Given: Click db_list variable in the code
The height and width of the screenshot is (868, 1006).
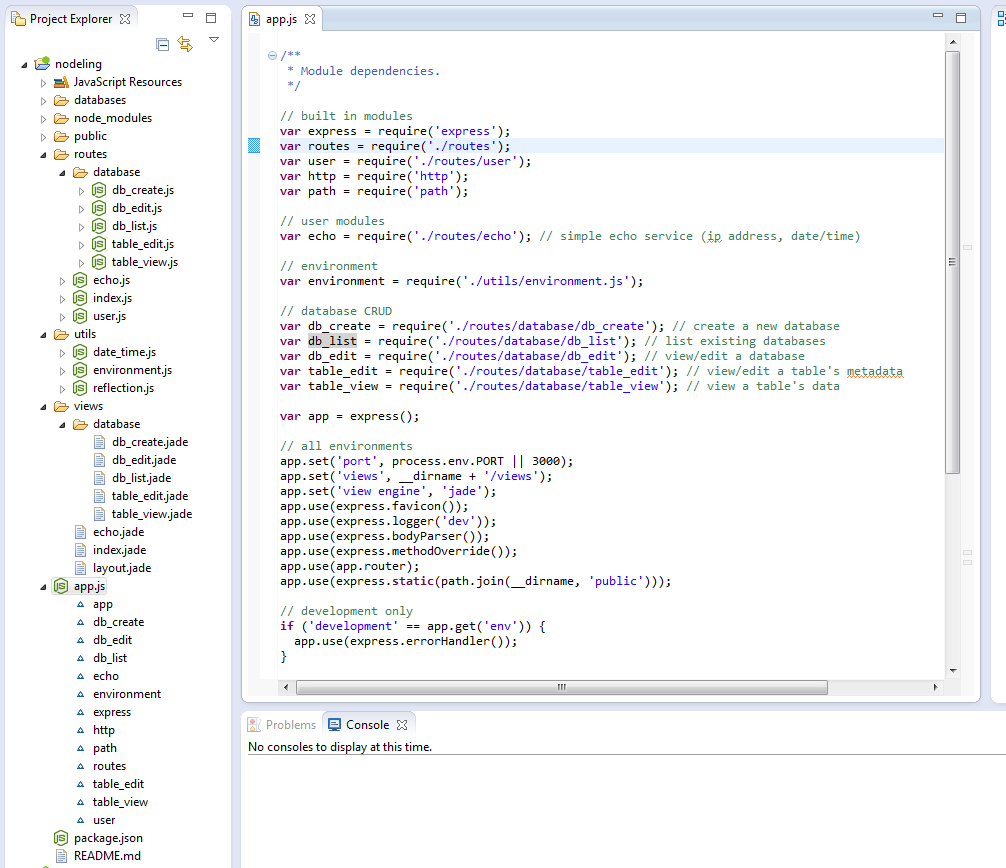Looking at the screenshot, I should [332, 341].
